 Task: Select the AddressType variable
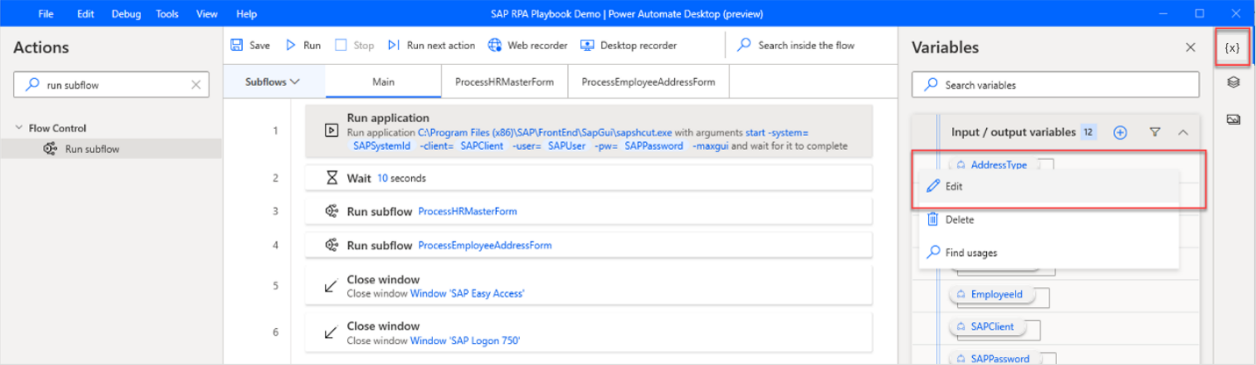pos(991,164)
